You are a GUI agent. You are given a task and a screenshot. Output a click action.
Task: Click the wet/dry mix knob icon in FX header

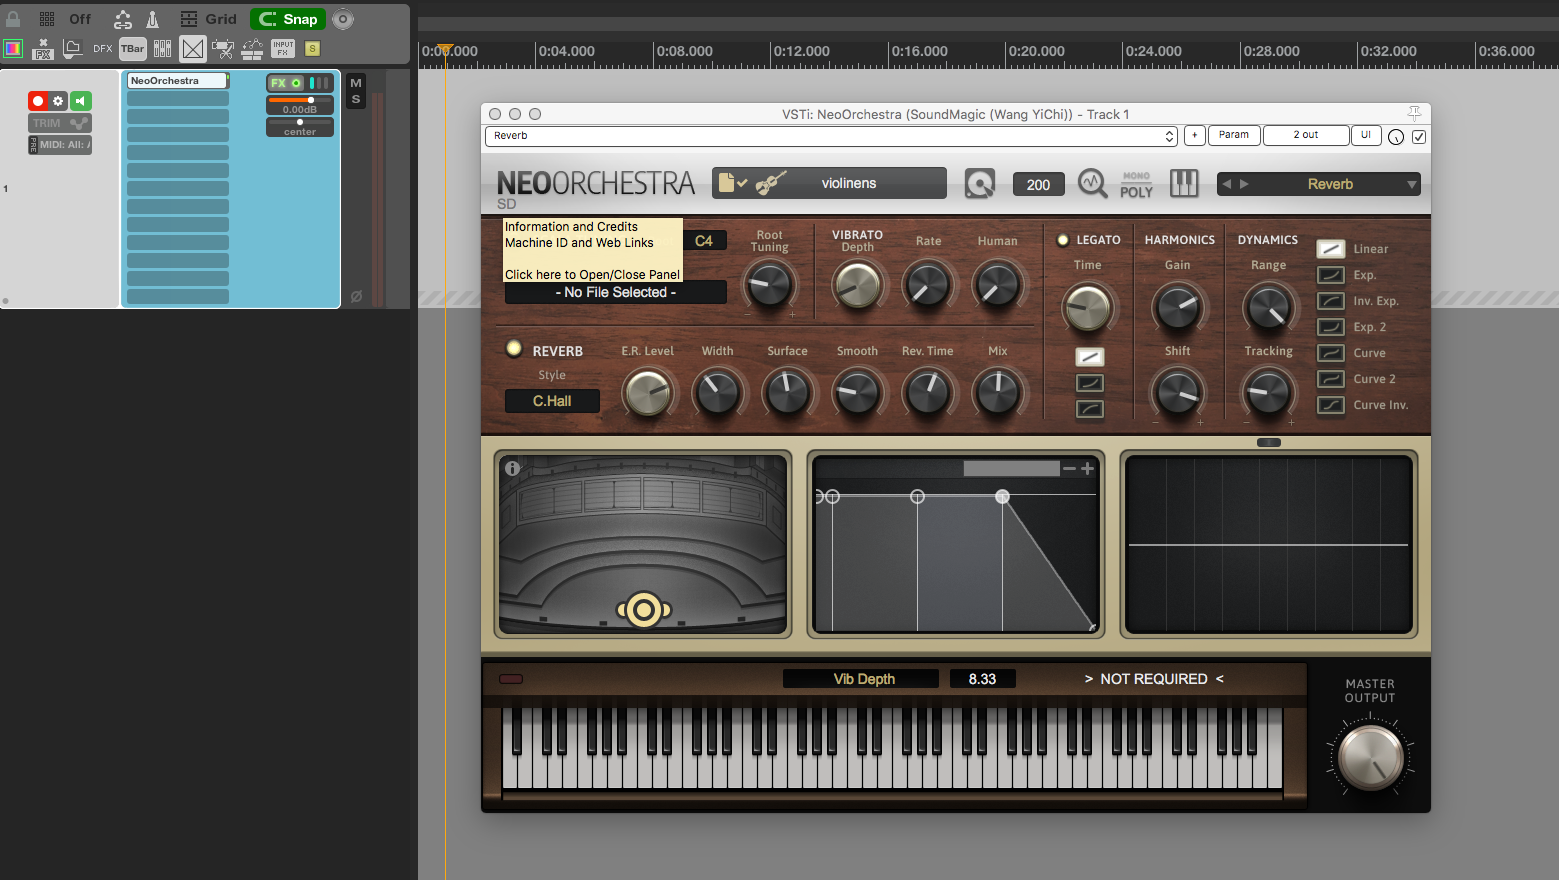[x=1396, y=136]
